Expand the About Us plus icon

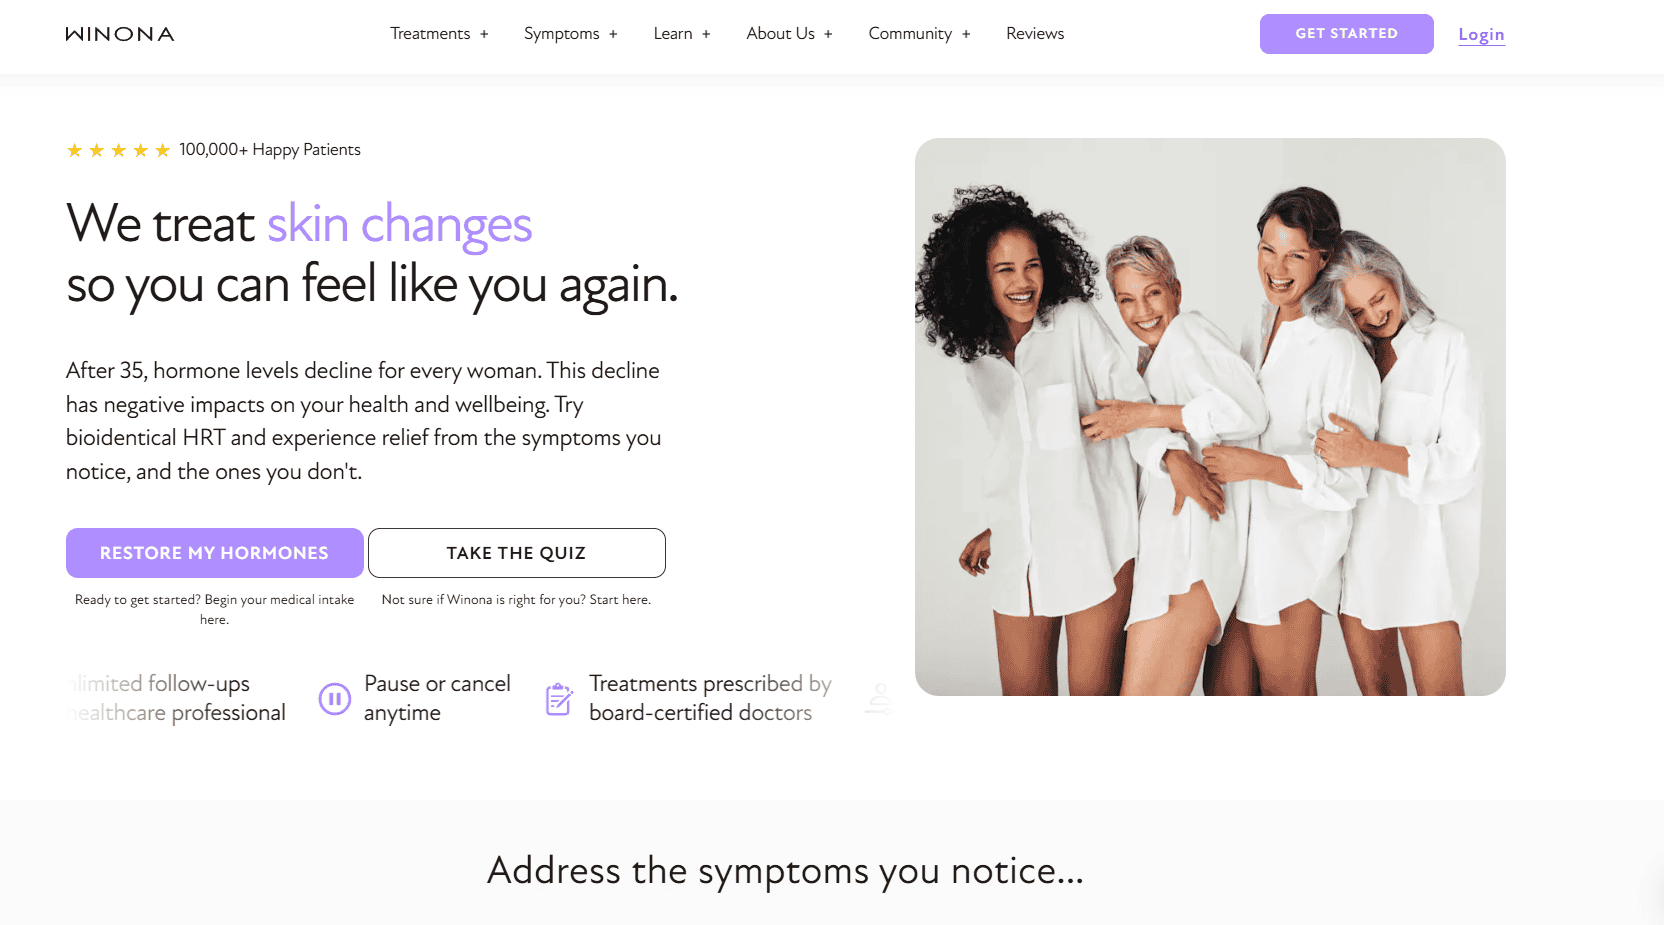point(828,34)
